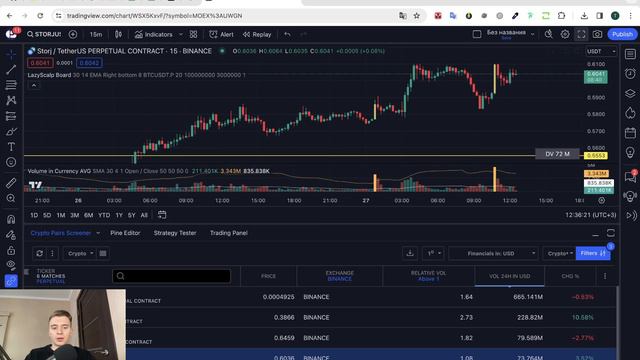640x360 pixels.
Task: Change the 15m time interval
Action: tap(96, 35)
